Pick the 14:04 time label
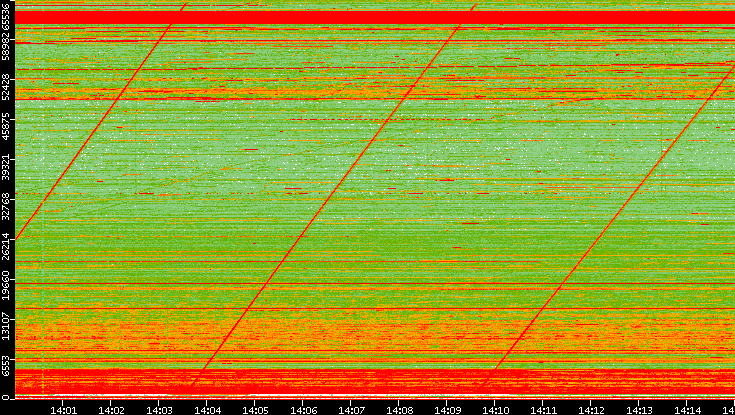Image resolution: width=735 pixels, height=415 pixels. (x=207, y=411)
